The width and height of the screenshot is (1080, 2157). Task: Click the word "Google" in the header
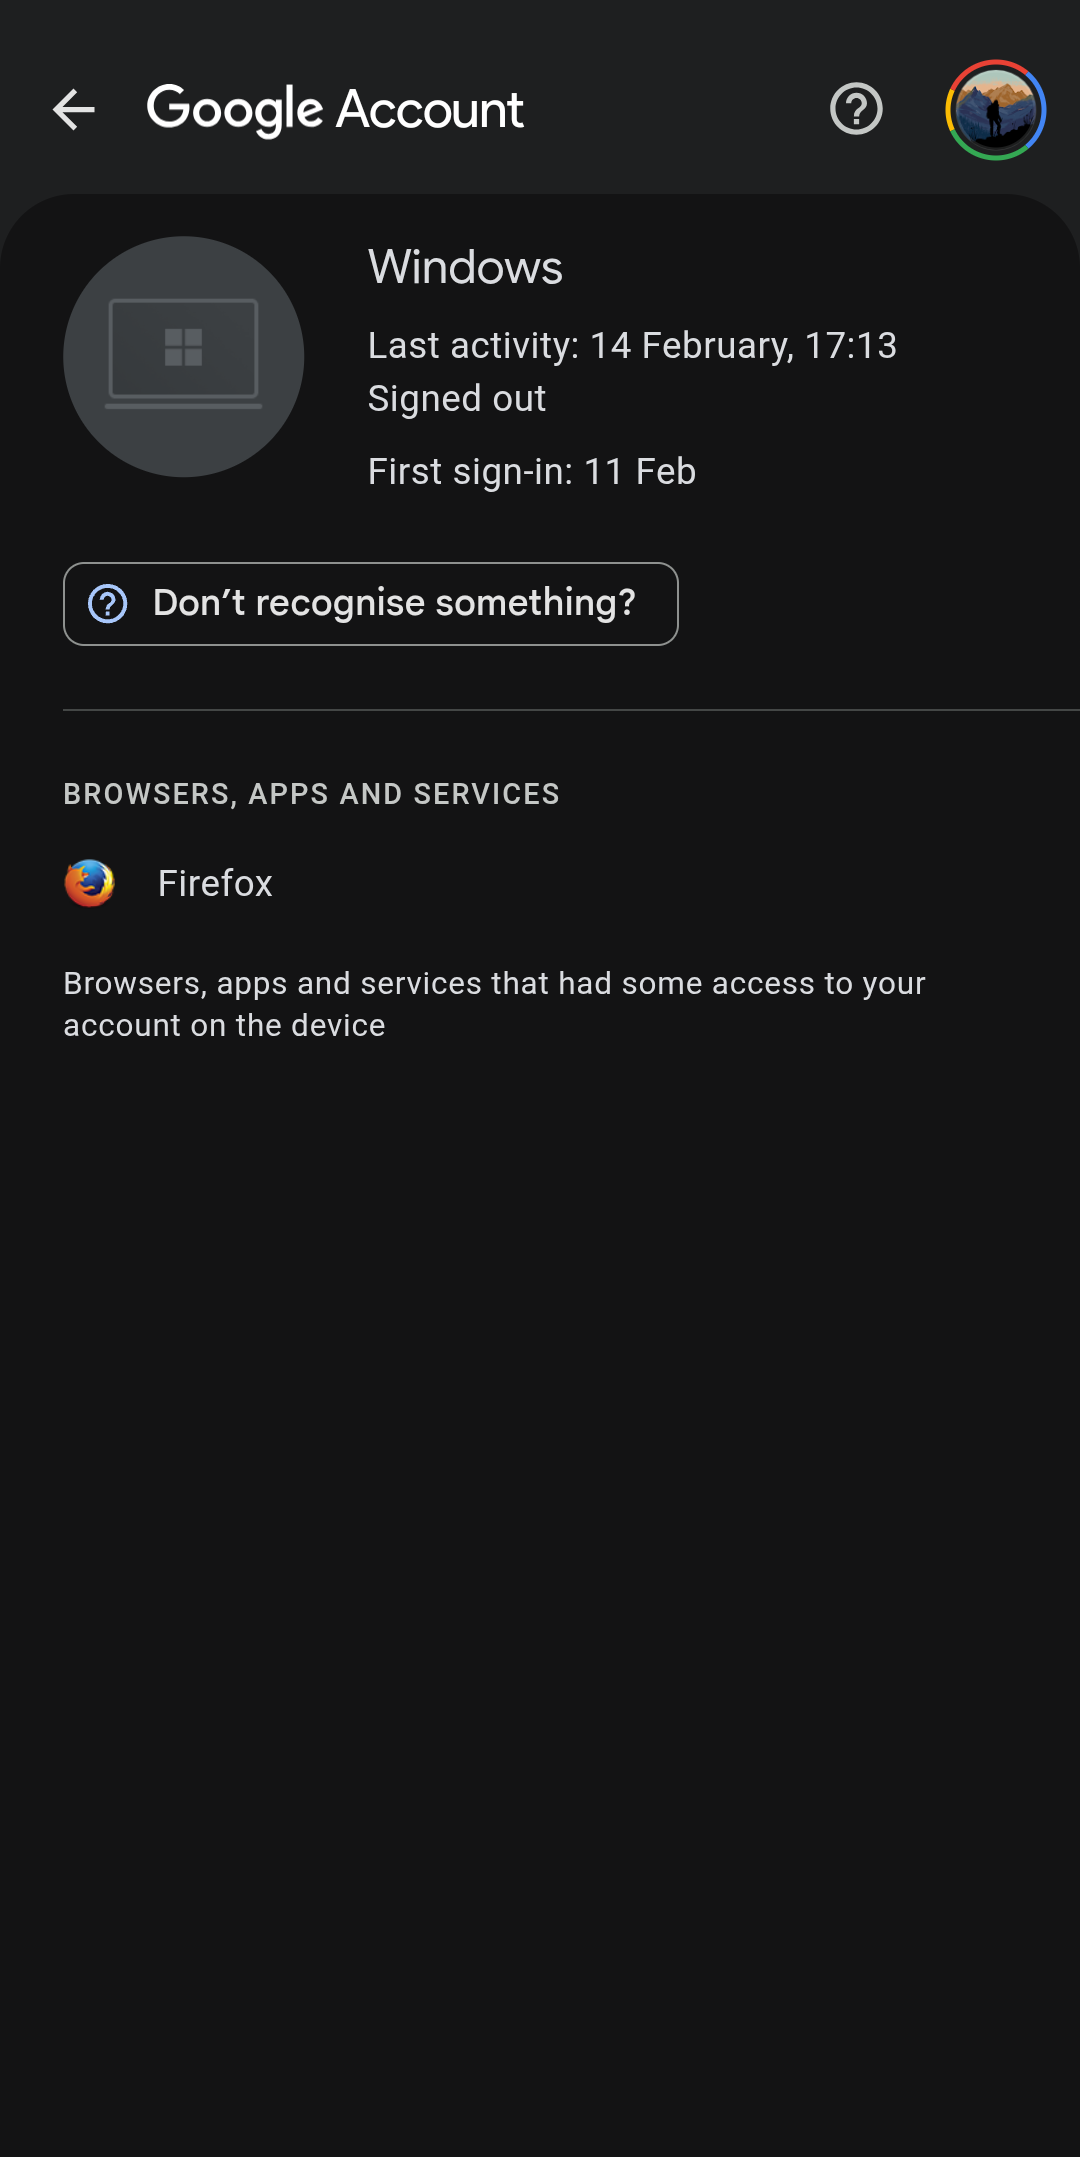pos(235,109)
